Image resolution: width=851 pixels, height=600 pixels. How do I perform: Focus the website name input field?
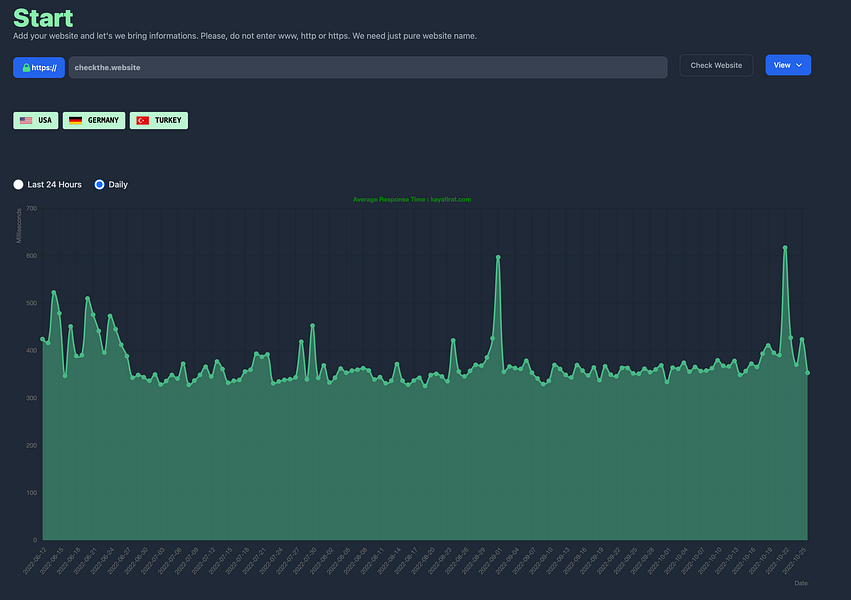click(368, 67)
